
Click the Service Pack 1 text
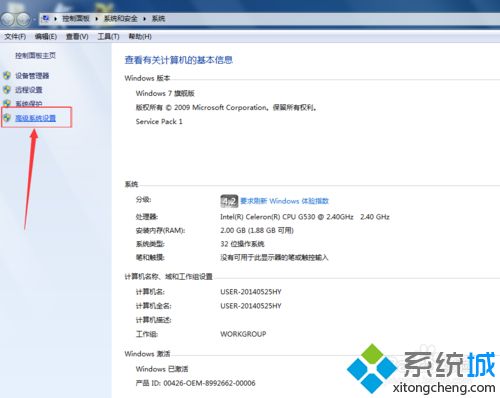[x=159, y=122]
